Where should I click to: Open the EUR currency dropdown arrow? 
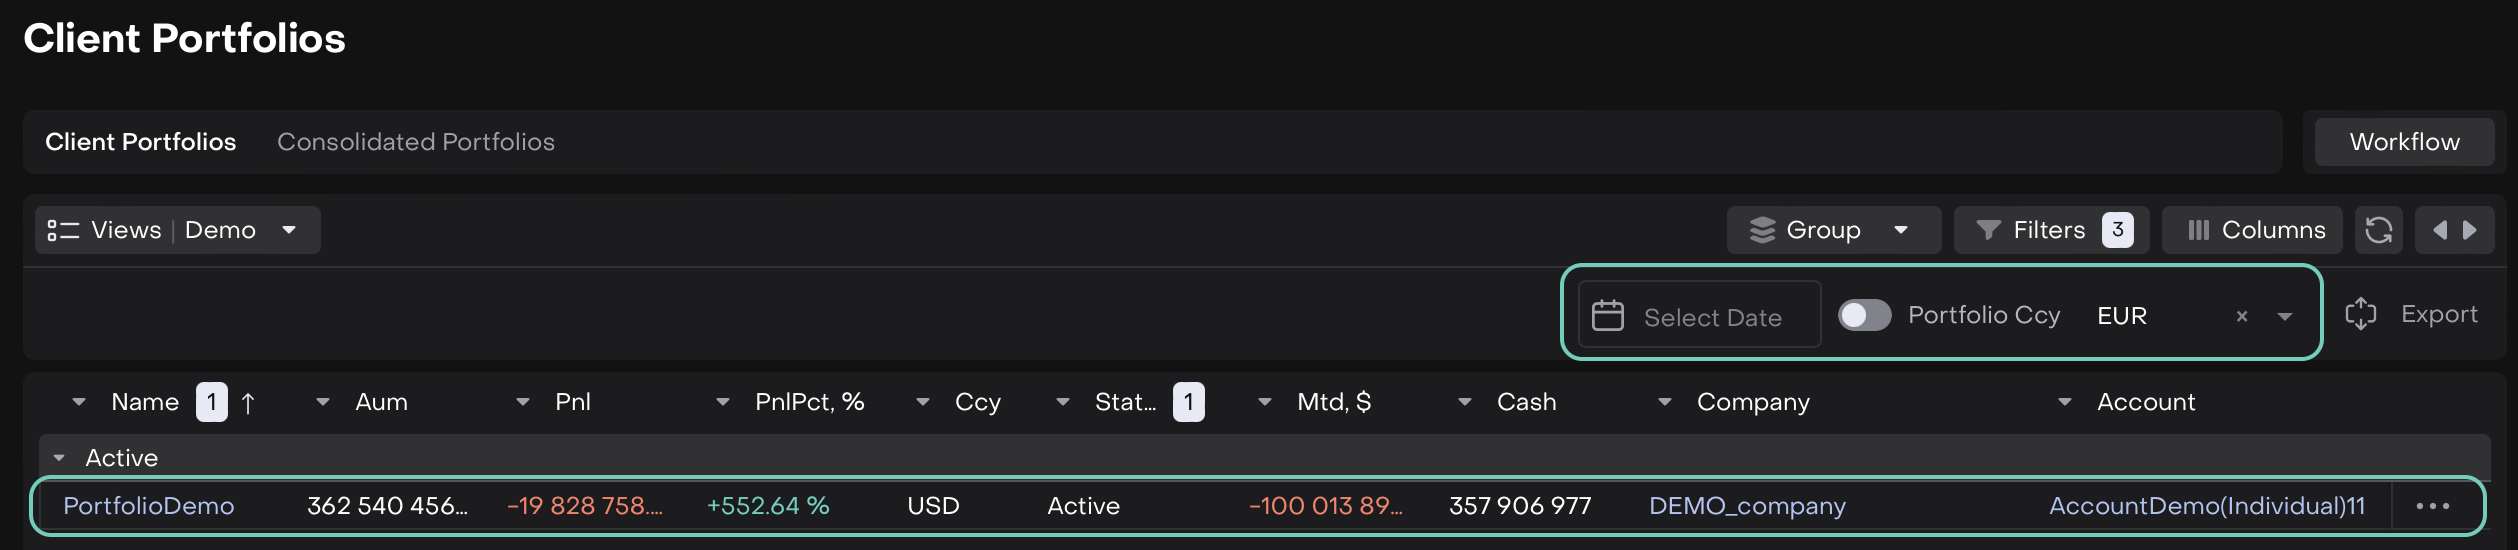(x=2285, y=316)
